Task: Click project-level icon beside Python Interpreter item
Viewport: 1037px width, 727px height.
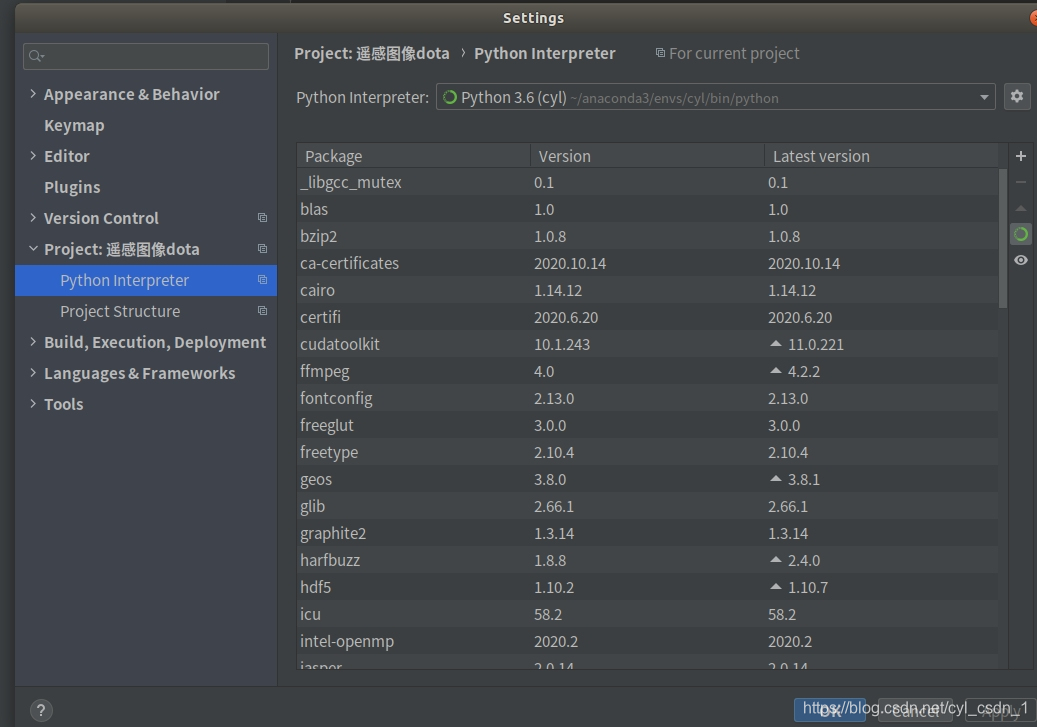Action: point(262,280)
